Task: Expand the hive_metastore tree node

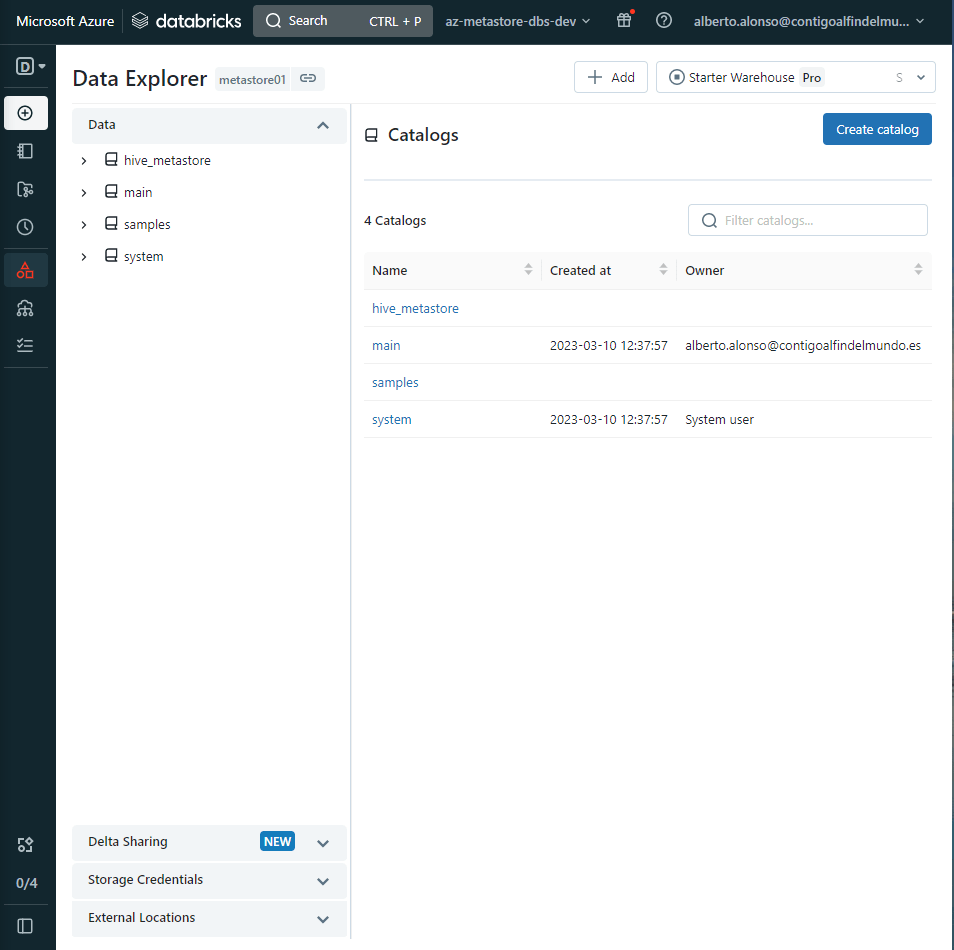Action: [x=84, y=161]
